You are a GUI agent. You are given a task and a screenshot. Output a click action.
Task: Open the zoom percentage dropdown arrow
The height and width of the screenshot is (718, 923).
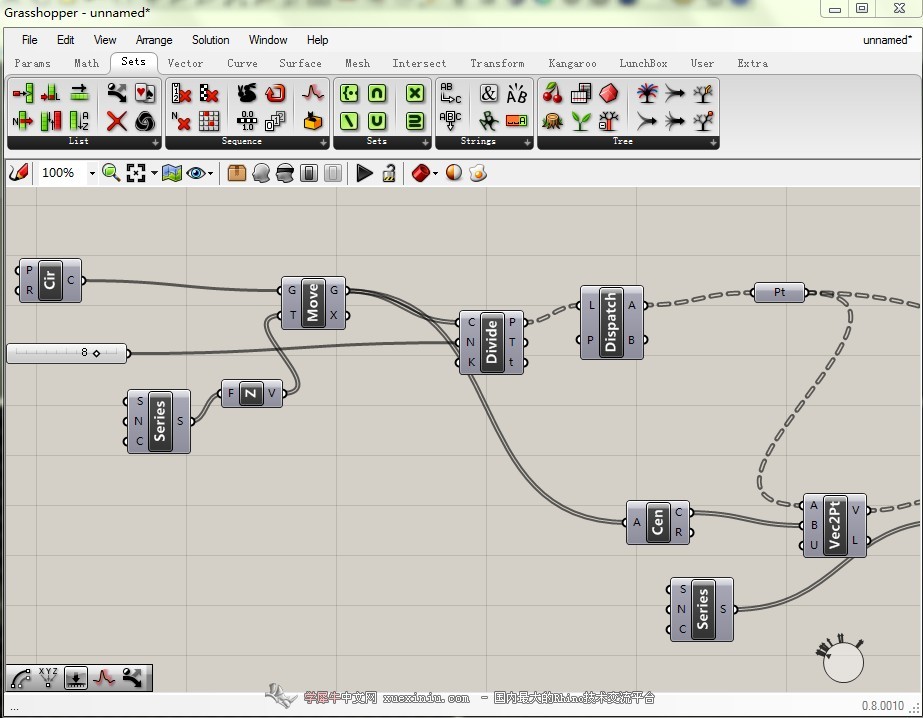point(92,174)
